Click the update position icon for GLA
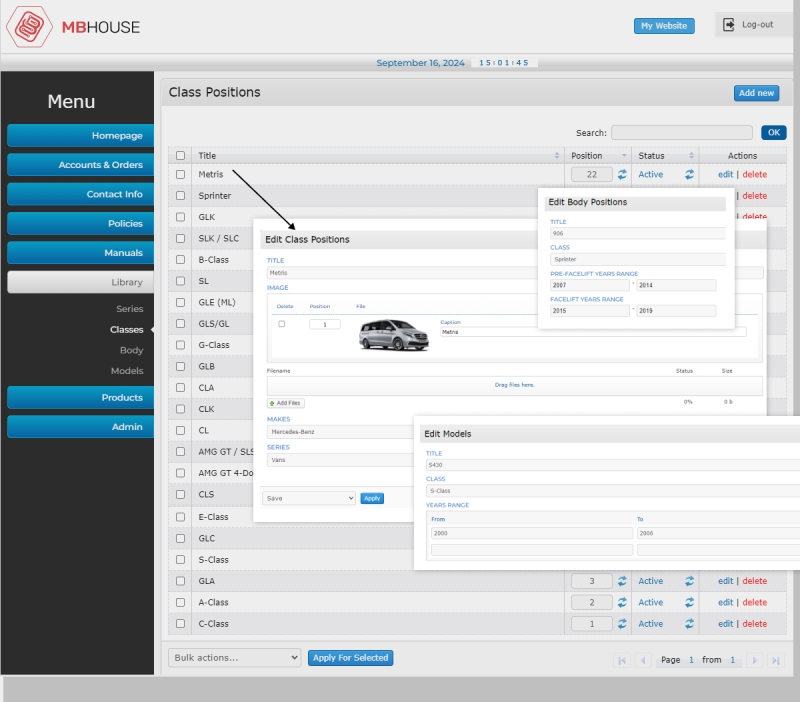 [622, 581]
